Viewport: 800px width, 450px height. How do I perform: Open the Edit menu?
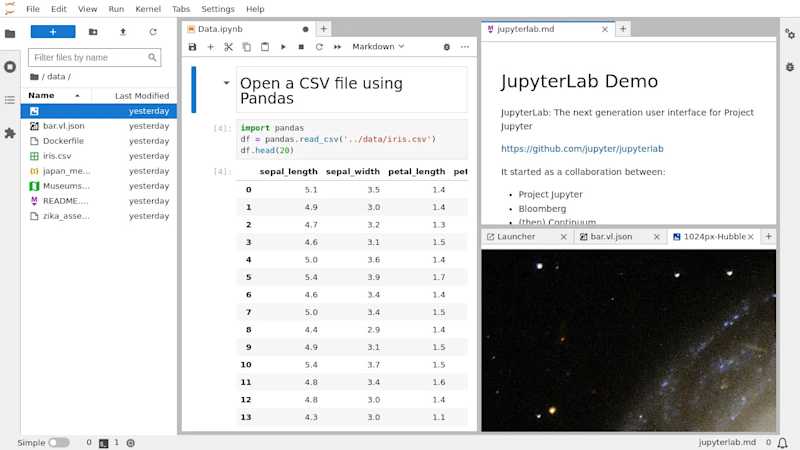pos(59,9)
